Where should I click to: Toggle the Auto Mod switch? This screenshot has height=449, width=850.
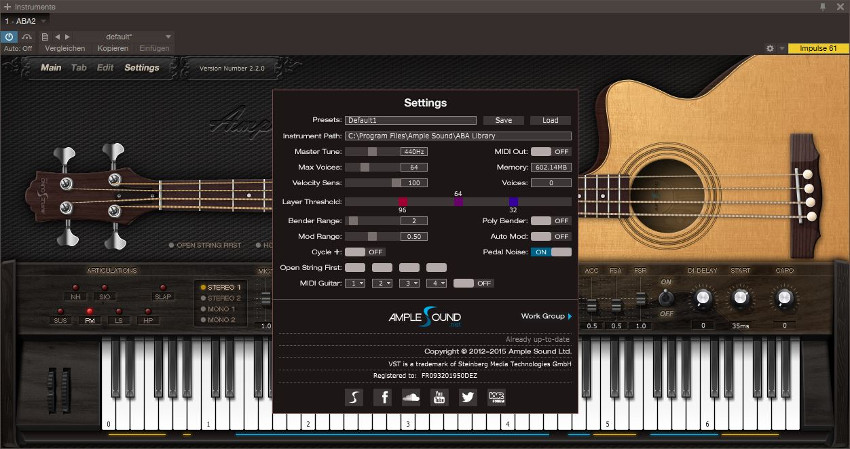(551, 236)
